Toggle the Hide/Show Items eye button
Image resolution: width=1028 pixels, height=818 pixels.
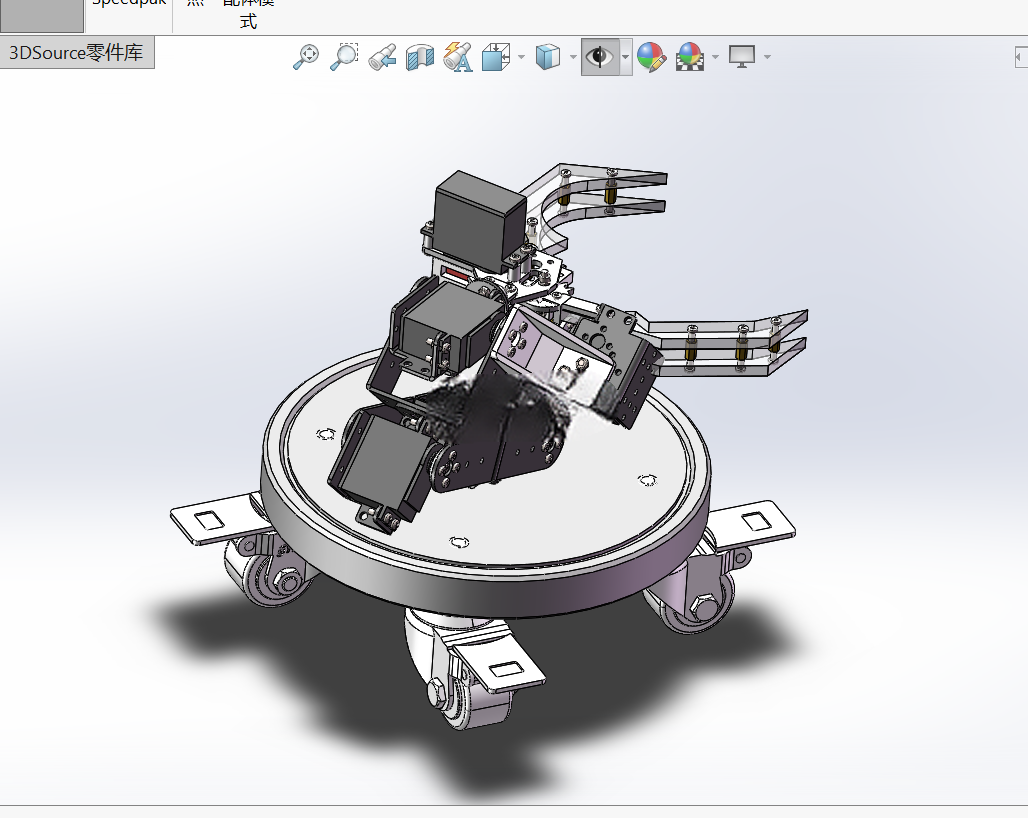pyautogui.click(x=600, y=57)
